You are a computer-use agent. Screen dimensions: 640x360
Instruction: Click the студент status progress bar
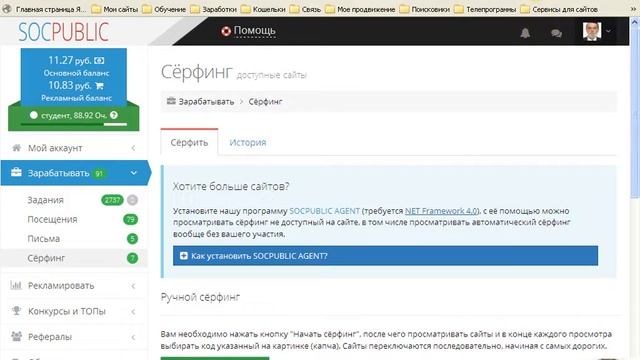point(74,124)
